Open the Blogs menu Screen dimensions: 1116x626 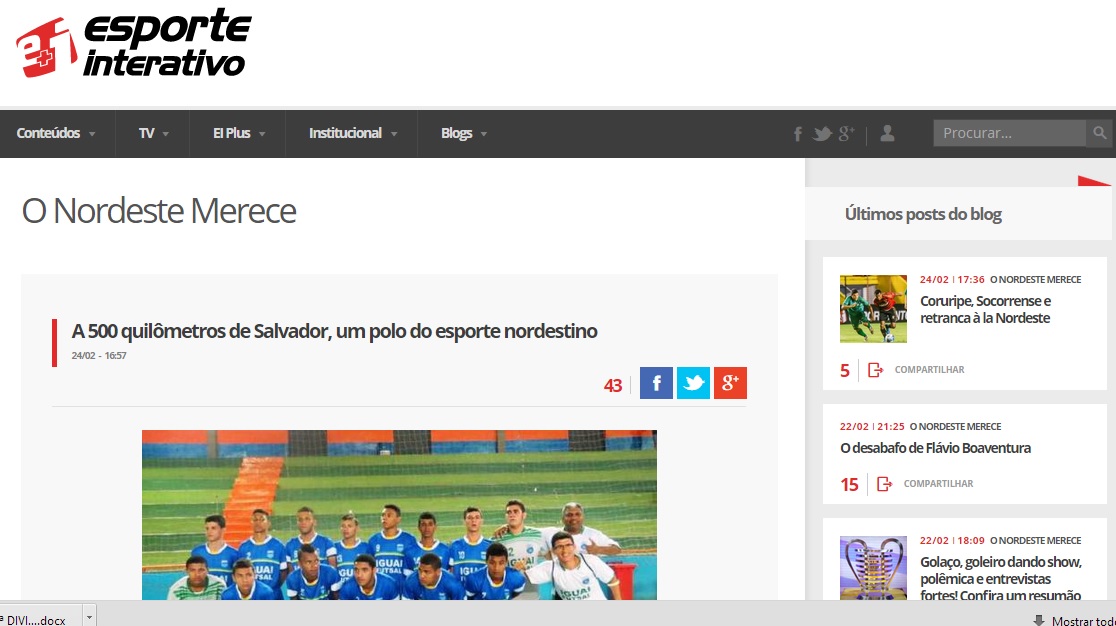(463, 134)
